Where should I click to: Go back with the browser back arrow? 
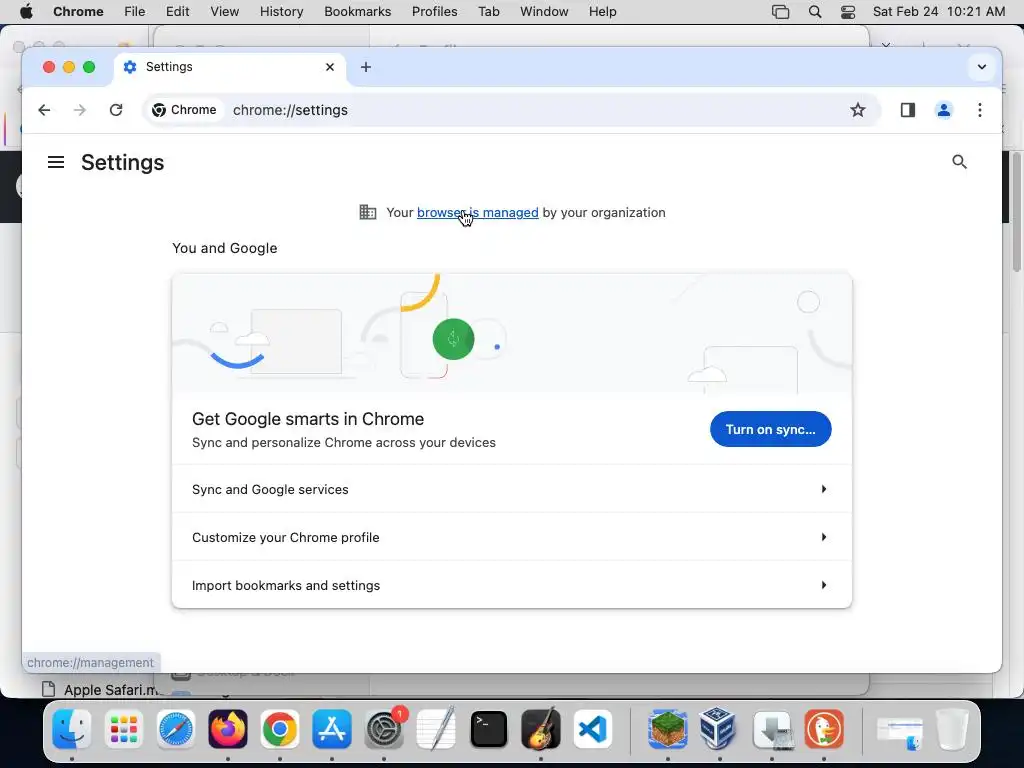point(44,110)
